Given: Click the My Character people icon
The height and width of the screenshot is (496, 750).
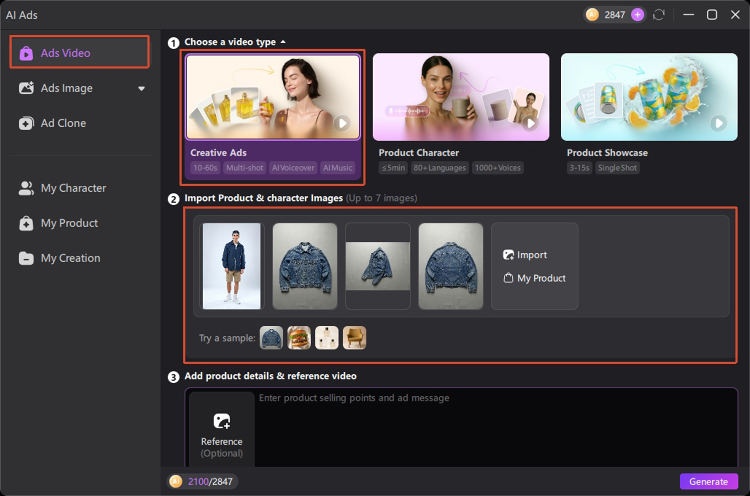Looking at the screenshot, I should coord(26,188).
